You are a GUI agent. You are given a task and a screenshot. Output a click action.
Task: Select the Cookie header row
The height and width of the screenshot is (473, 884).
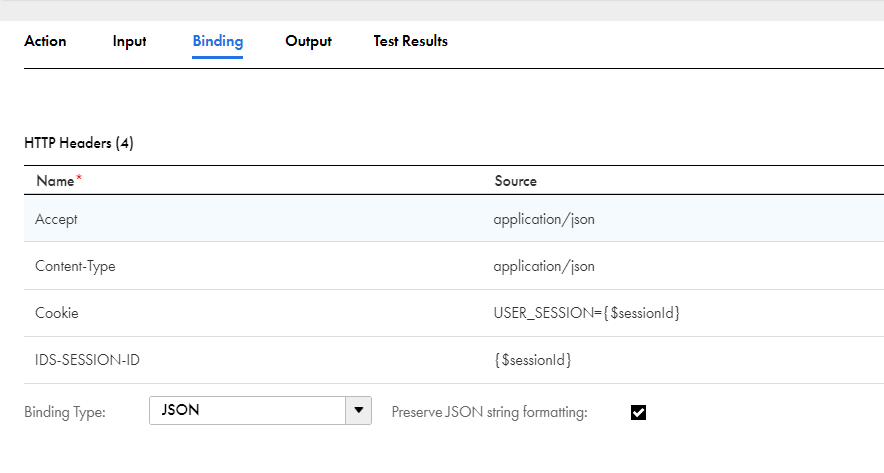(x=454, y=313)
